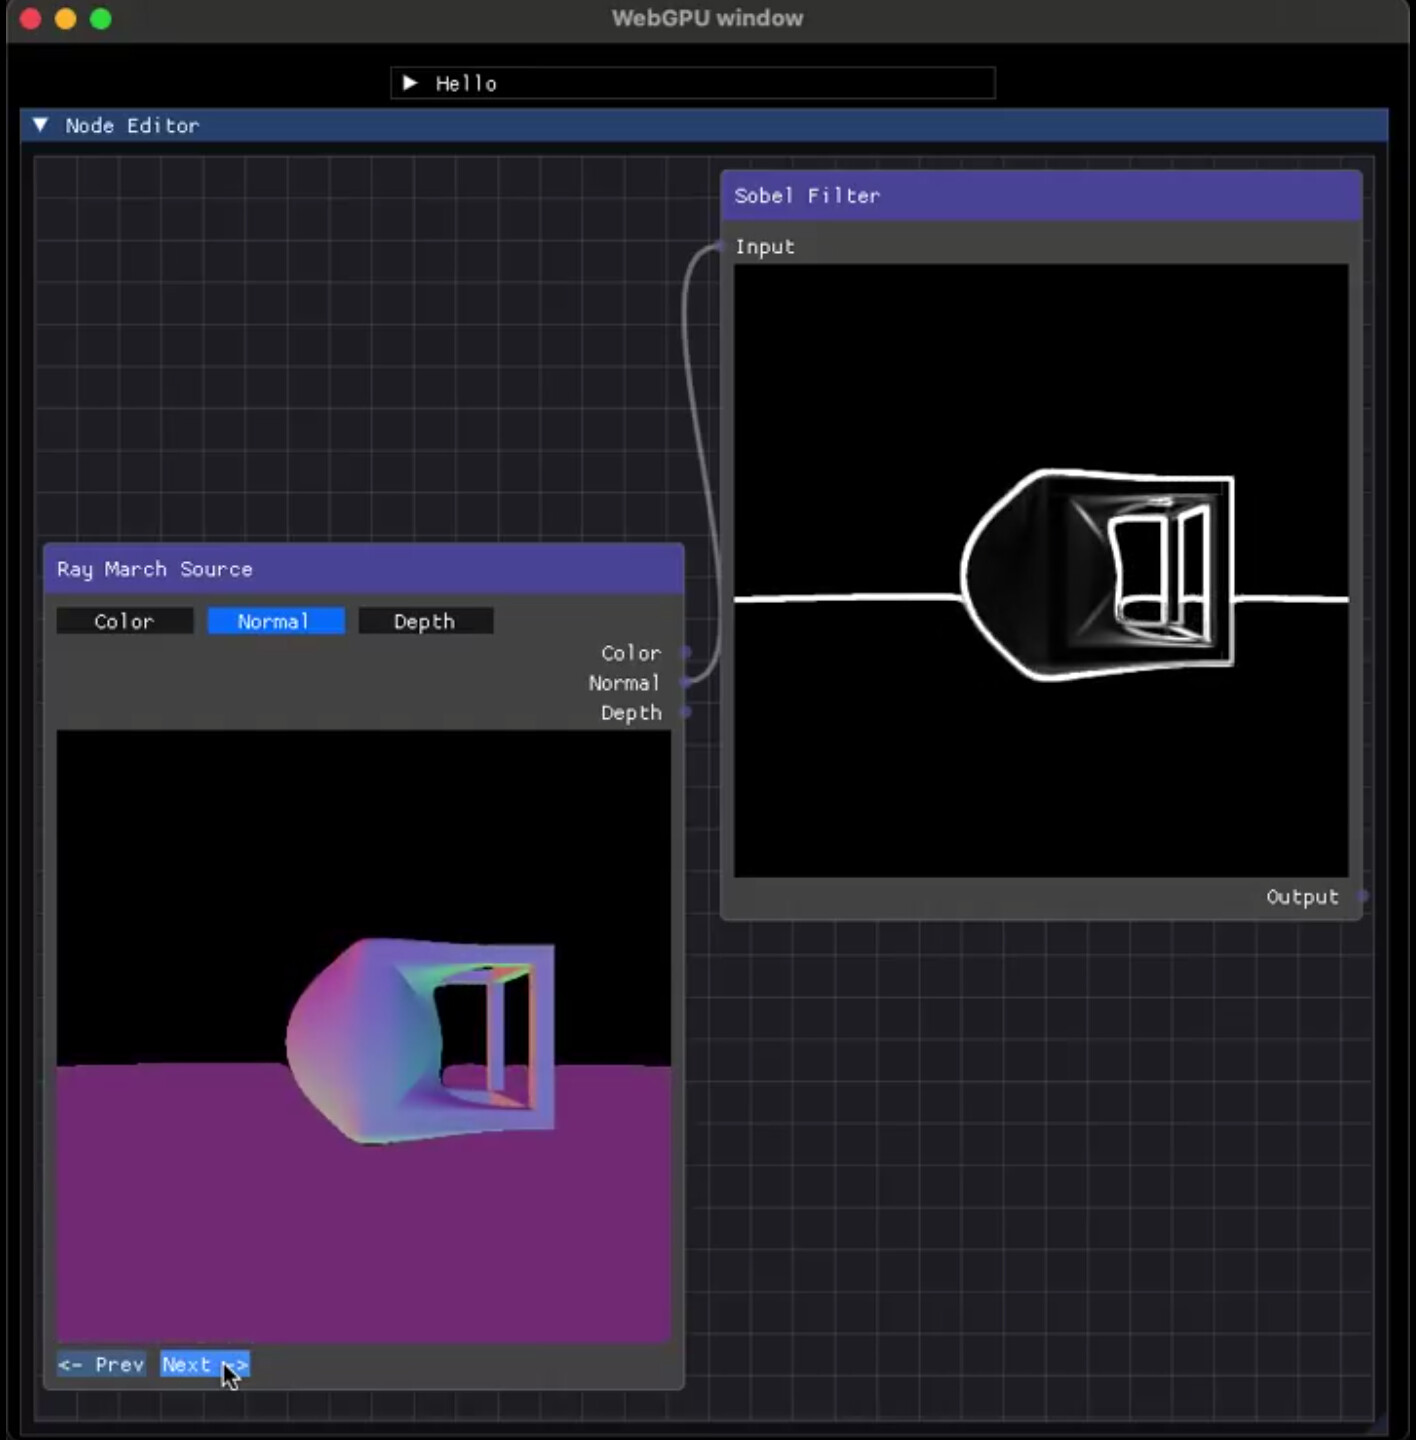
Task: Close the WebGPU window with red button
Action: coord(30,19)
